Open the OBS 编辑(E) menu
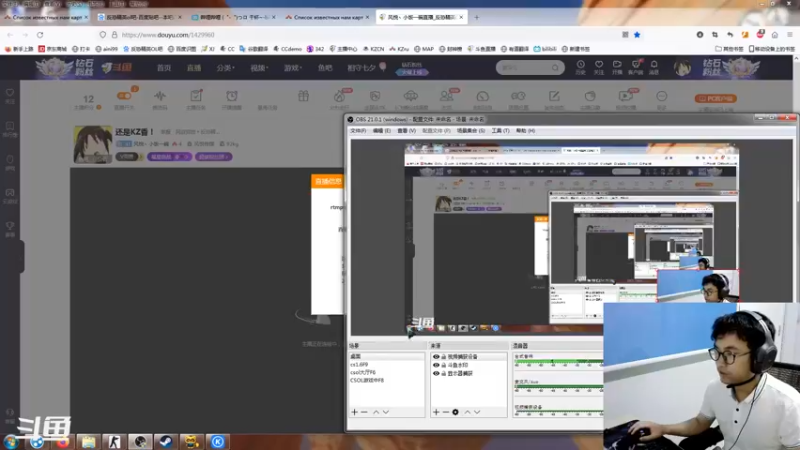 pos(382,131)
